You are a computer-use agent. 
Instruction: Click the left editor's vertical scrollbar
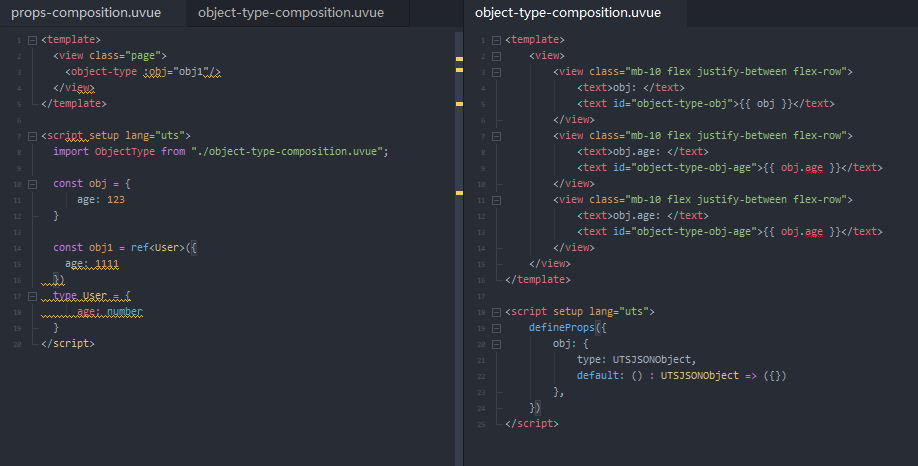459,249
